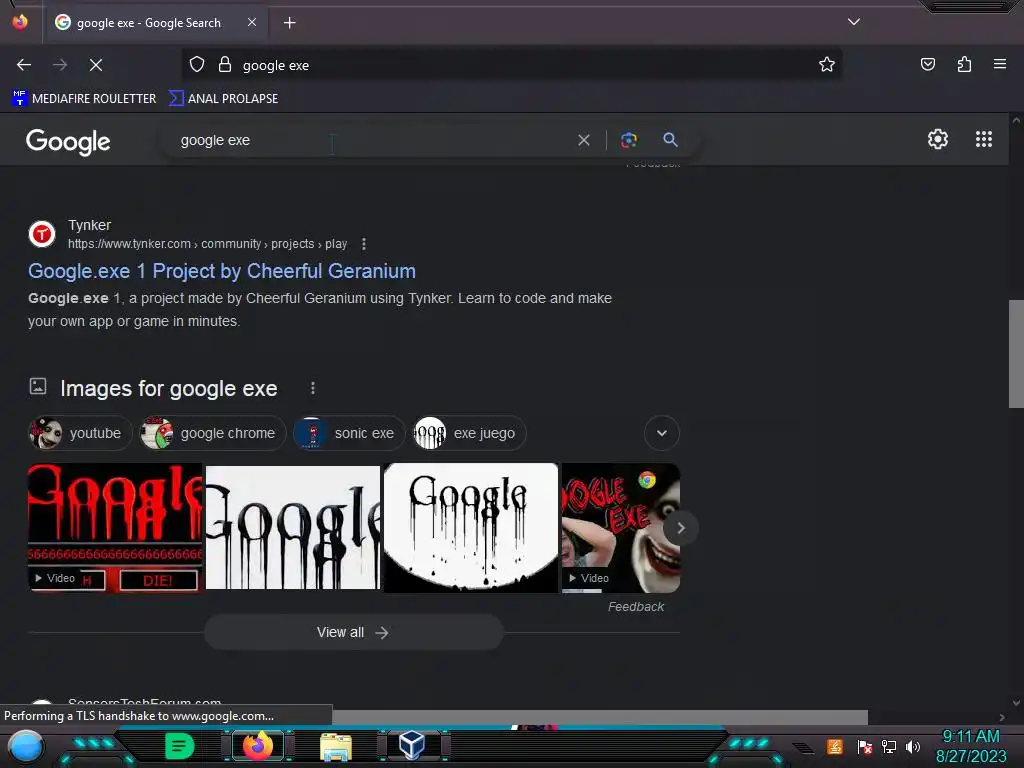Open the red Google DIE! video thumbnail
Image resolution: width=1024 pixels, height=768 pixels.
click(115, 528)
